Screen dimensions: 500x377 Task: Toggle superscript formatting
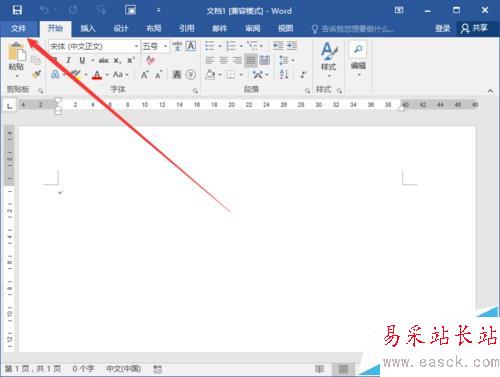(x=131, y=60)
